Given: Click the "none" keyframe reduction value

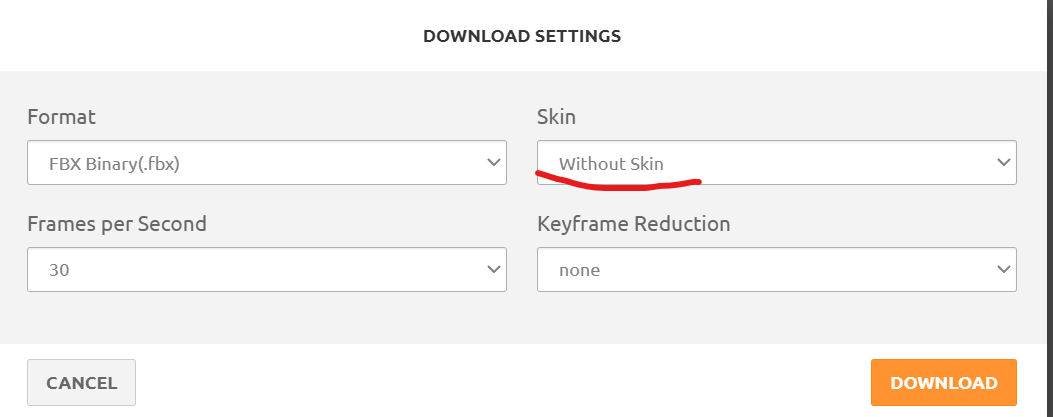Looking at the screenshot, I should click(x=579, y=270).
